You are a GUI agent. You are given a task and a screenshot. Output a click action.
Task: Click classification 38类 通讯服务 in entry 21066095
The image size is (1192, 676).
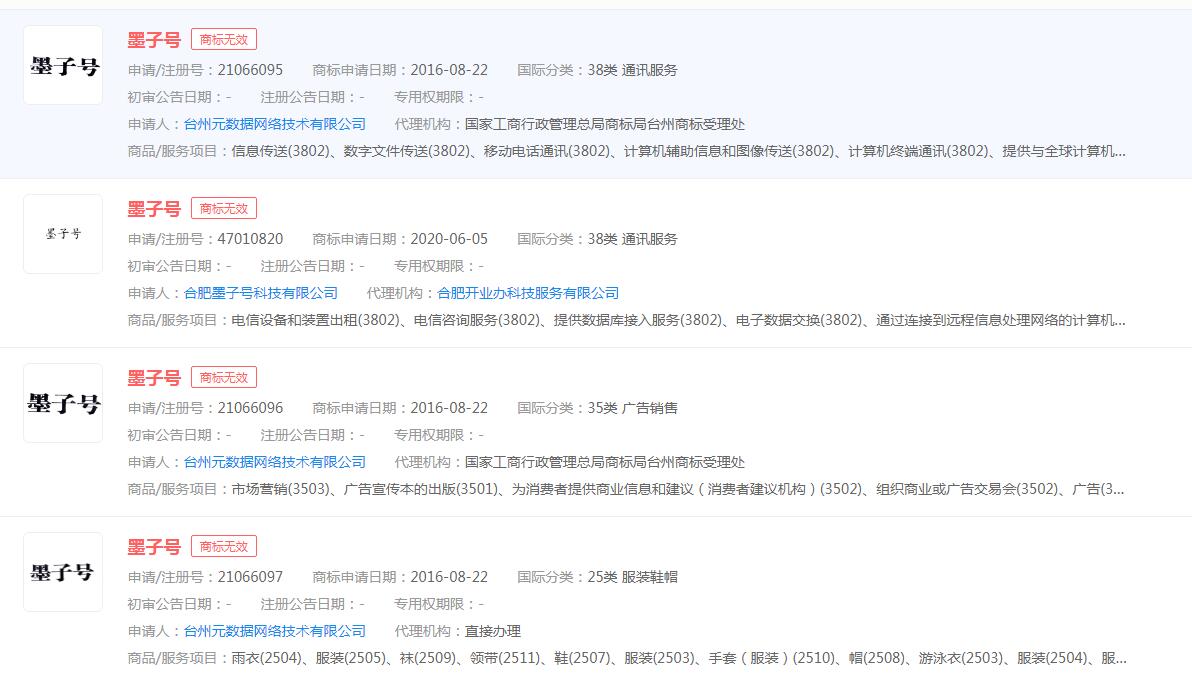(x=632, y=70)
